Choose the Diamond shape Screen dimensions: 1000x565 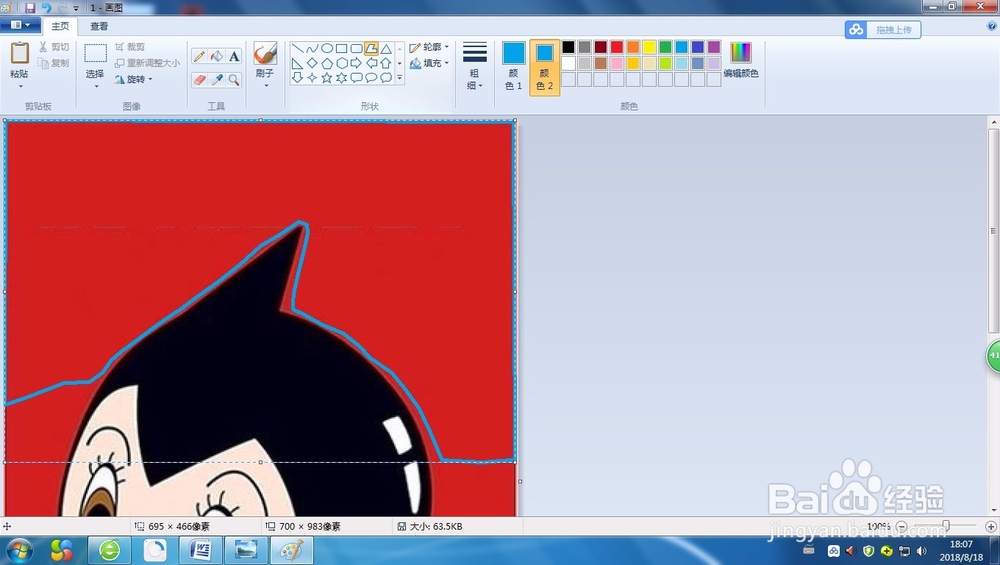[x=312, y=63]
